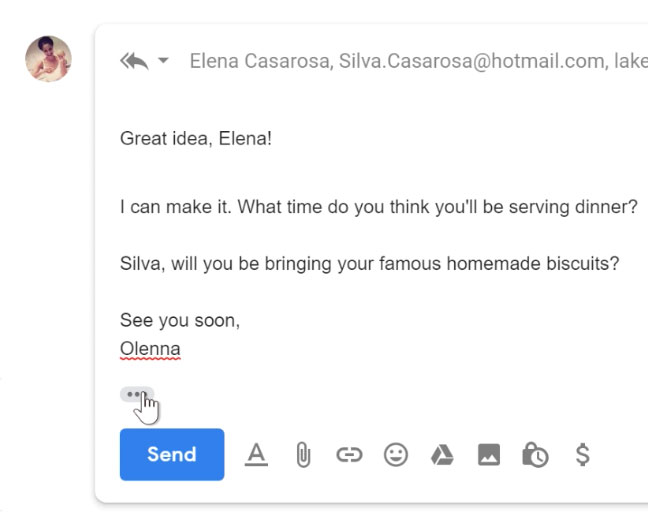Click the Elena Casarosa recipient name

click(260, 62)
